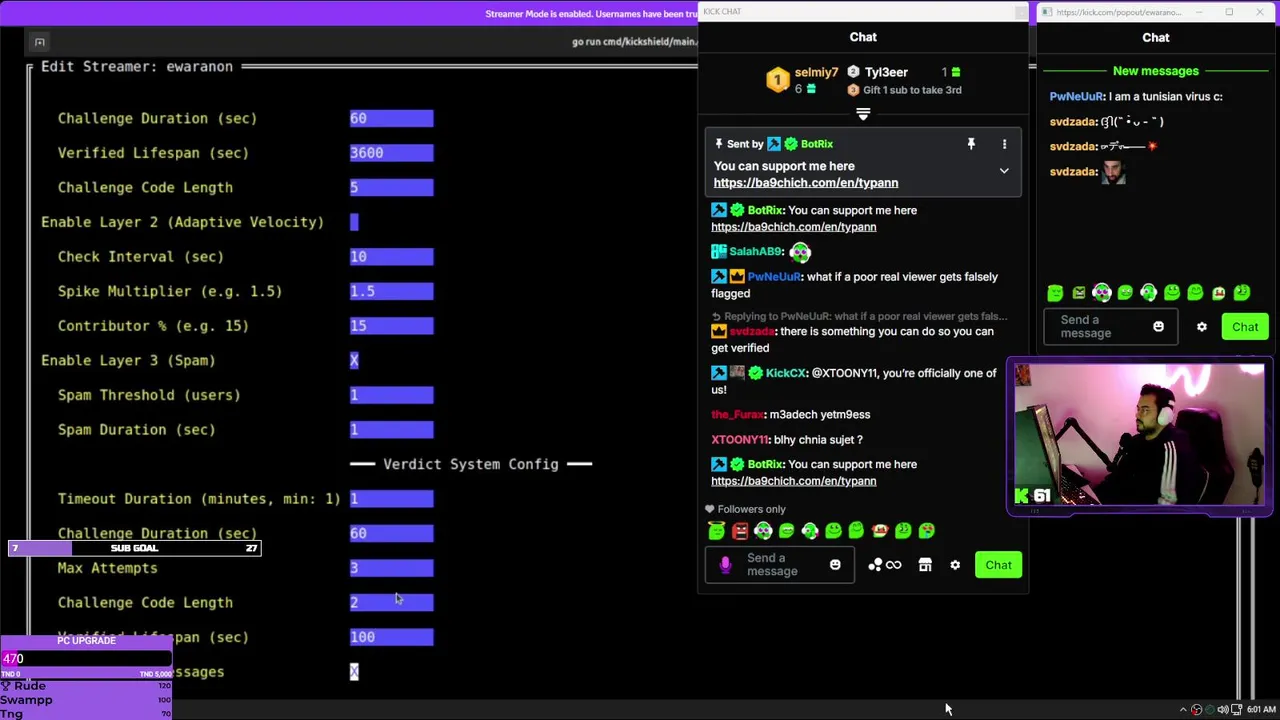The image size is (1280, 720).
Task: Click username PwNeUuR in main chat
Action: (774, 277)
